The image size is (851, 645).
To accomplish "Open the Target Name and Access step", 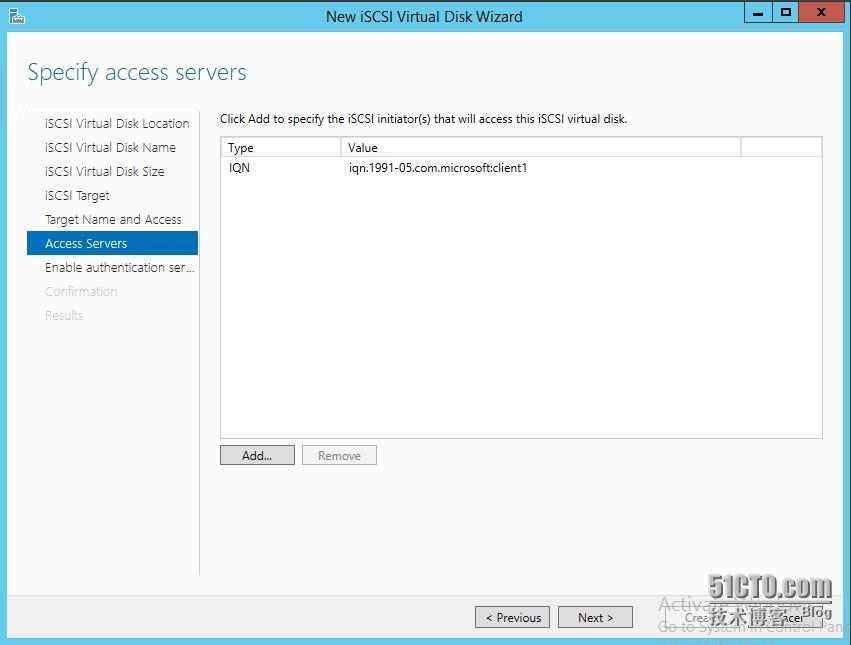I will click(113, 219).
